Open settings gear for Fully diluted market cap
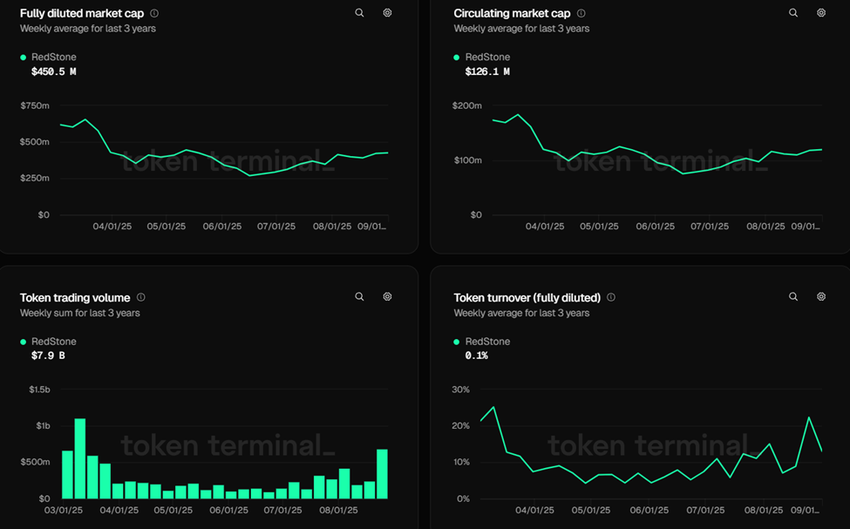Viewport: 850px width, 529px height. pyautogui.click(x=387, y=13)
